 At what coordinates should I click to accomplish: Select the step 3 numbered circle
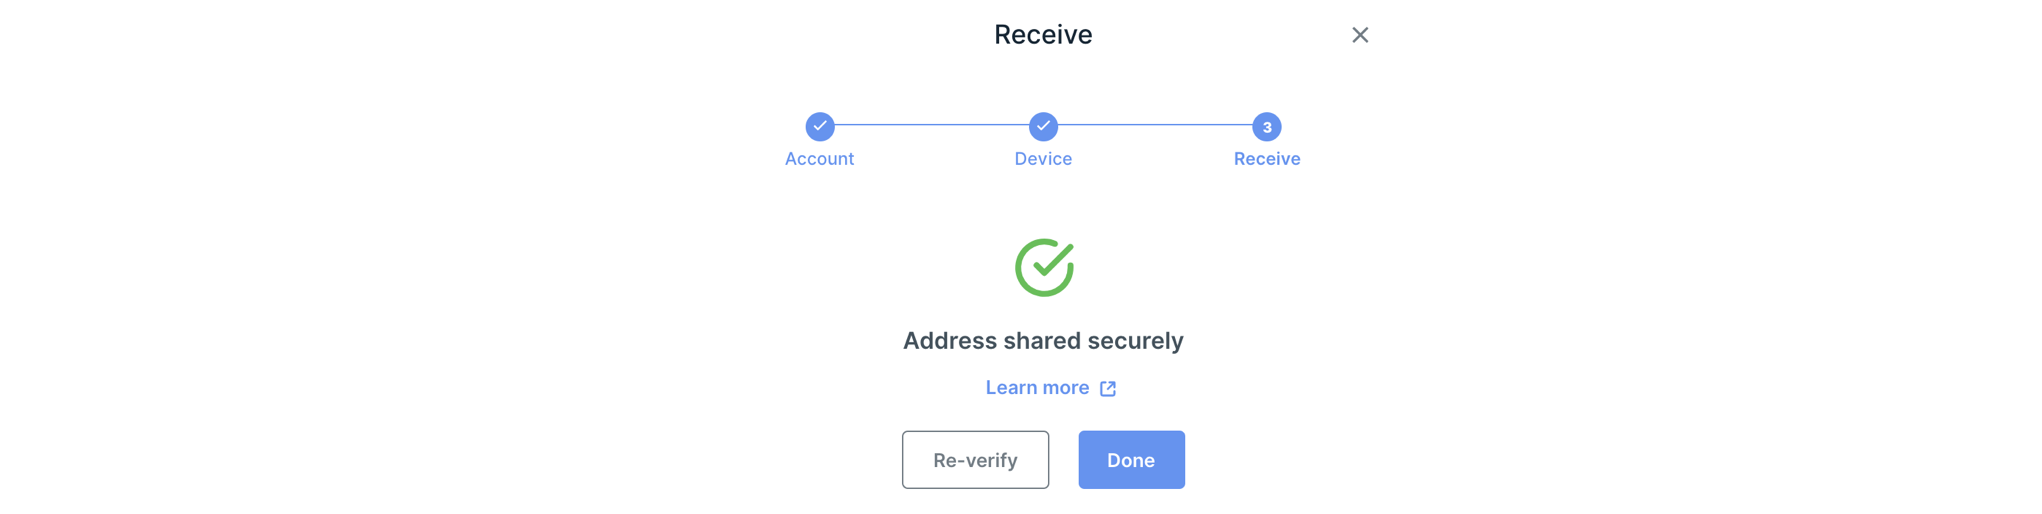[1267, 127]
